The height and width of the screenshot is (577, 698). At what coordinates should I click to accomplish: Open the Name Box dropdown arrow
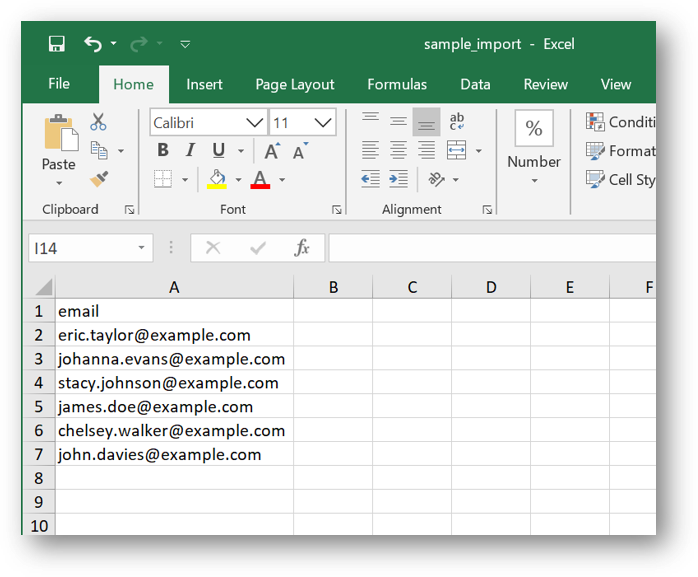click(x=142, y=248)
